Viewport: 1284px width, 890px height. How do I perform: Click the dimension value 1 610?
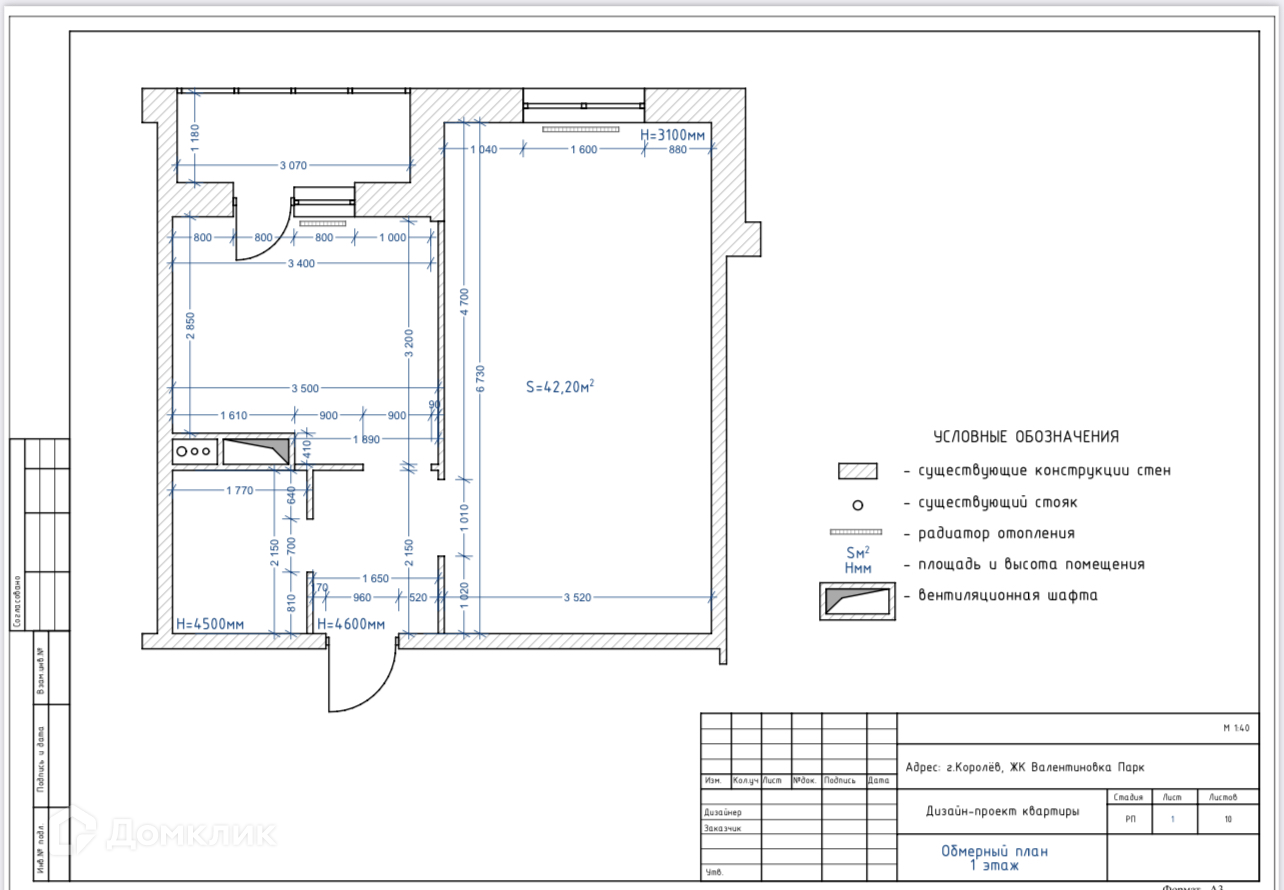(232, 416)
